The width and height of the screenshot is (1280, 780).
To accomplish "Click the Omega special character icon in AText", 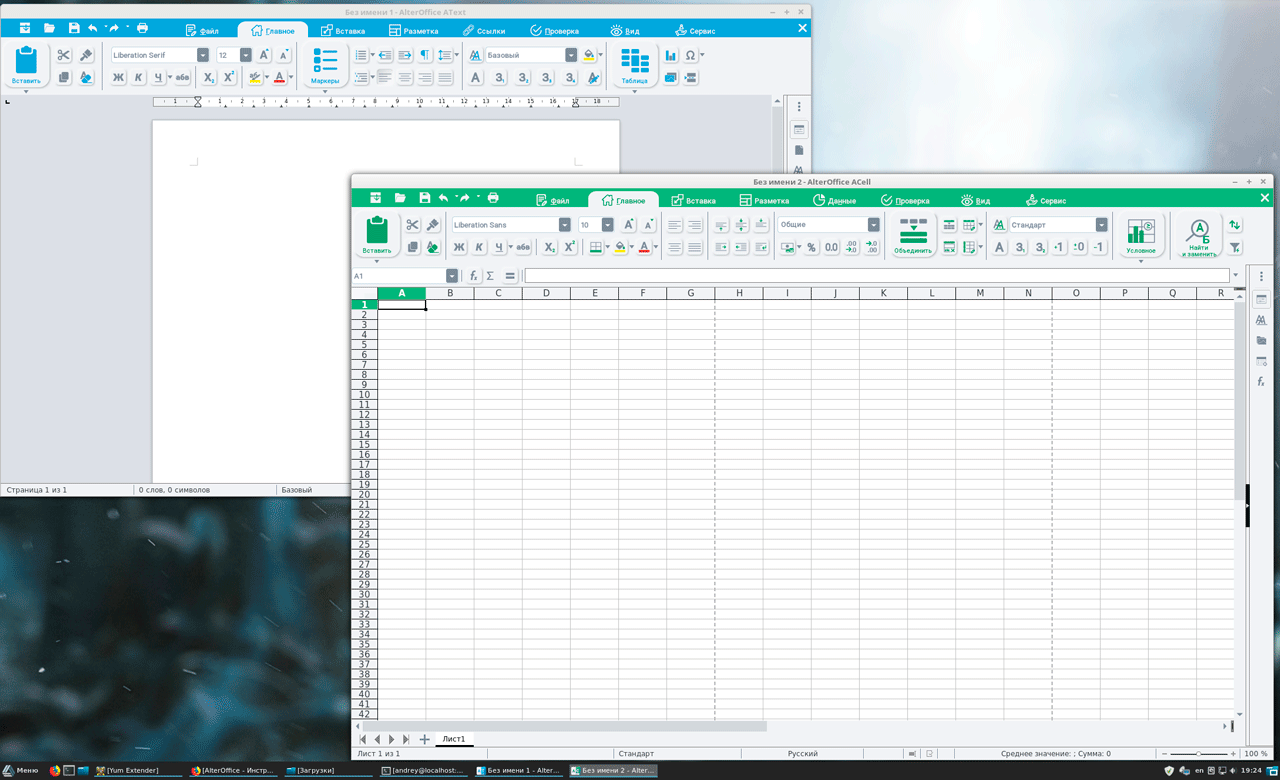I will coord(690,55).
